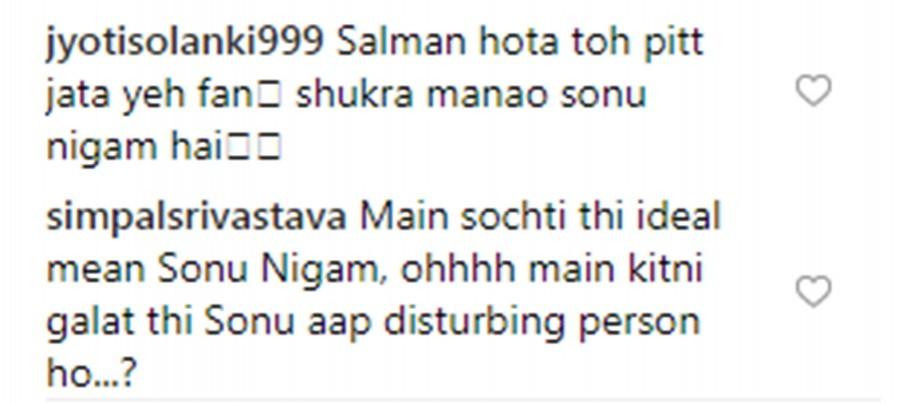Viewport: 899px width, 404px height.
Task: Like the comment by simpalsrivastava
Action: (814, 291)
